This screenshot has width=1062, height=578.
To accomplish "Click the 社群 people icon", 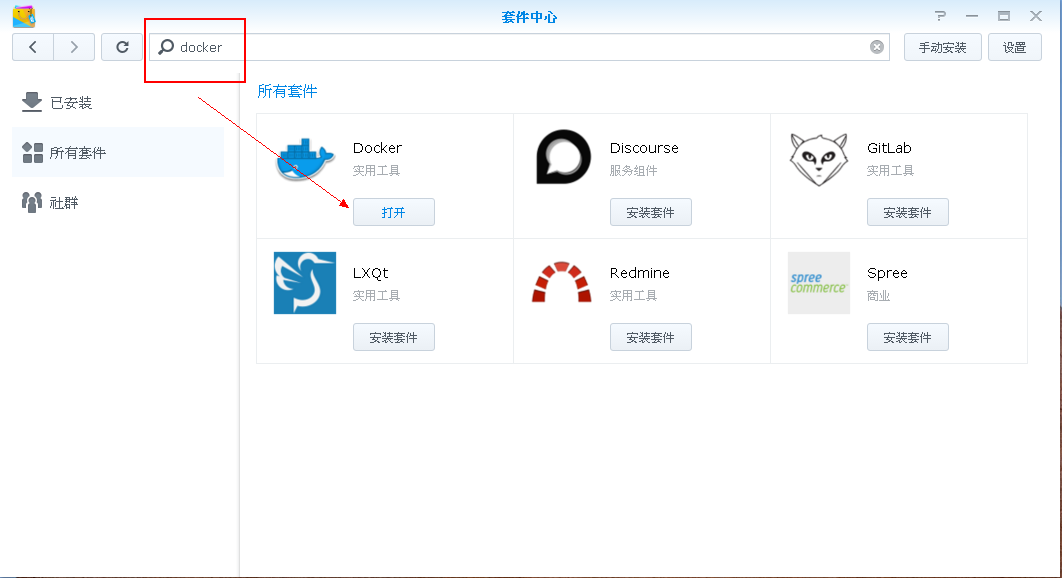I will pyautogui.click(x=31, y=202).
